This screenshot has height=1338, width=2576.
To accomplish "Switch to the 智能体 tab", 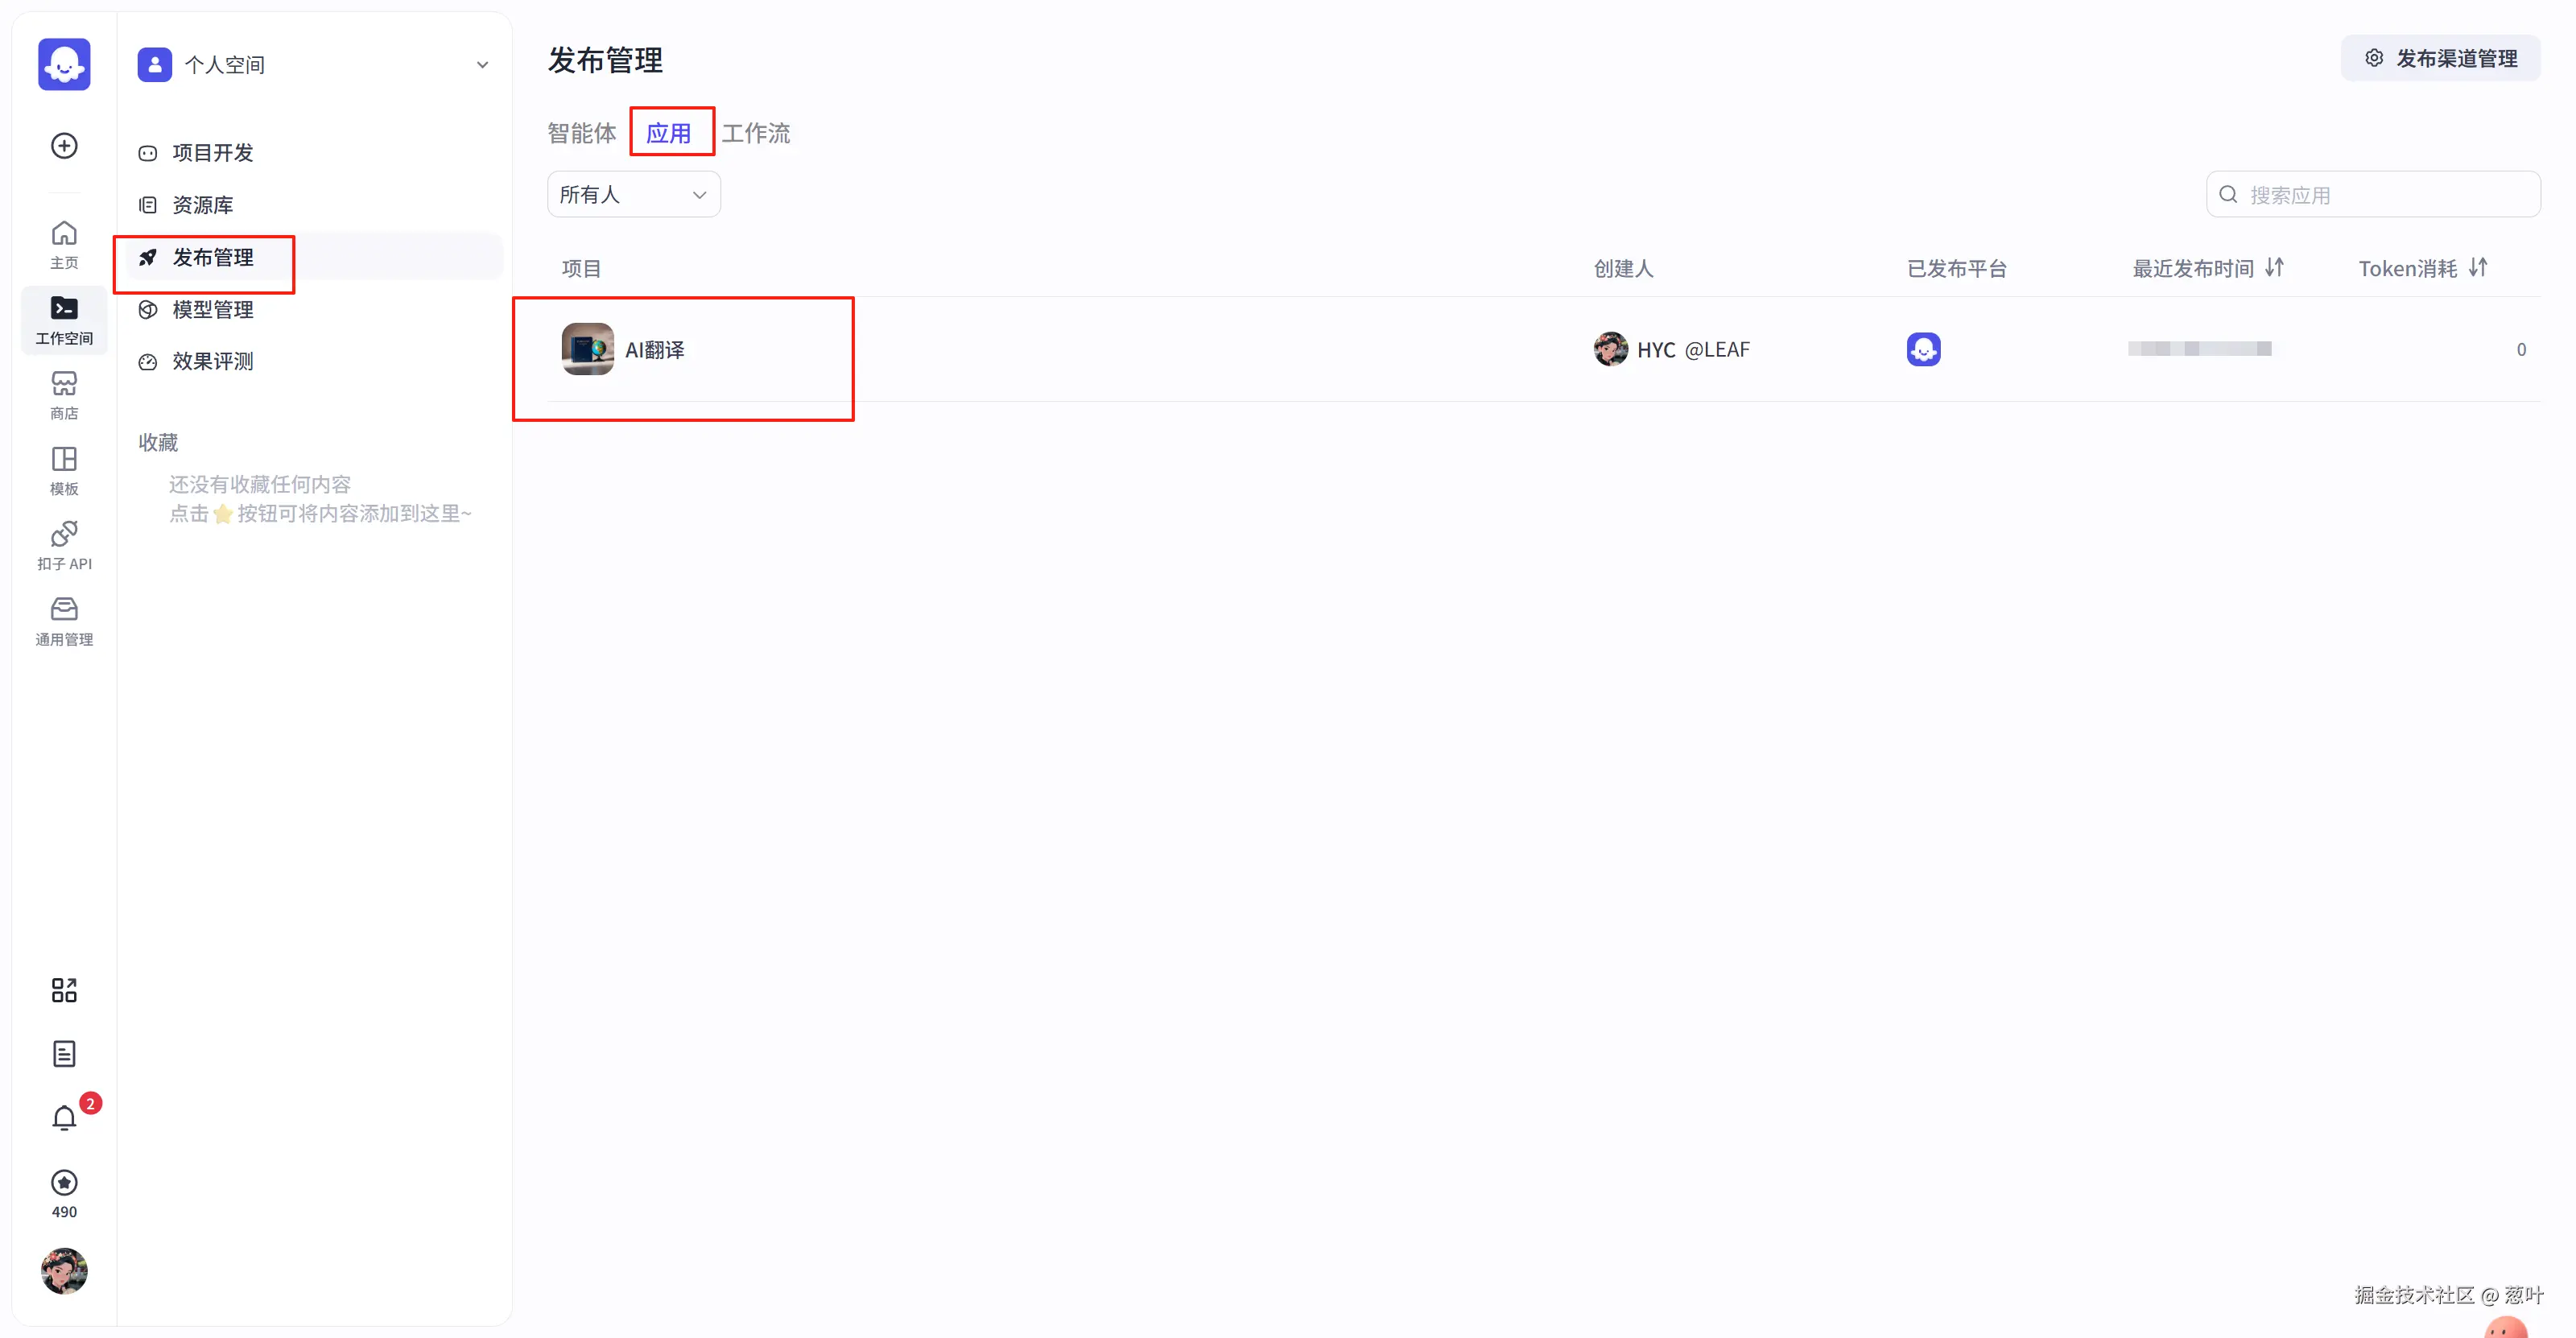I will click(x=581, y=133).
